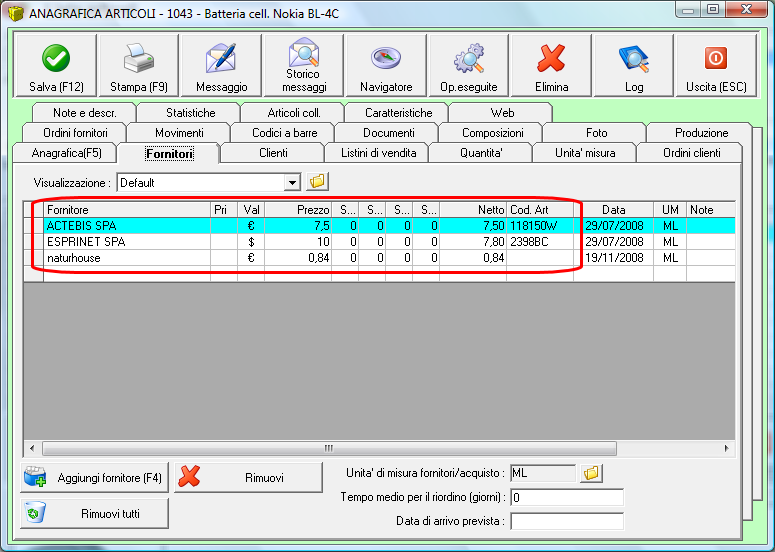Click the Prezzo column header
This screenshot has width=775, height=552.
click(x=298, y=210)
